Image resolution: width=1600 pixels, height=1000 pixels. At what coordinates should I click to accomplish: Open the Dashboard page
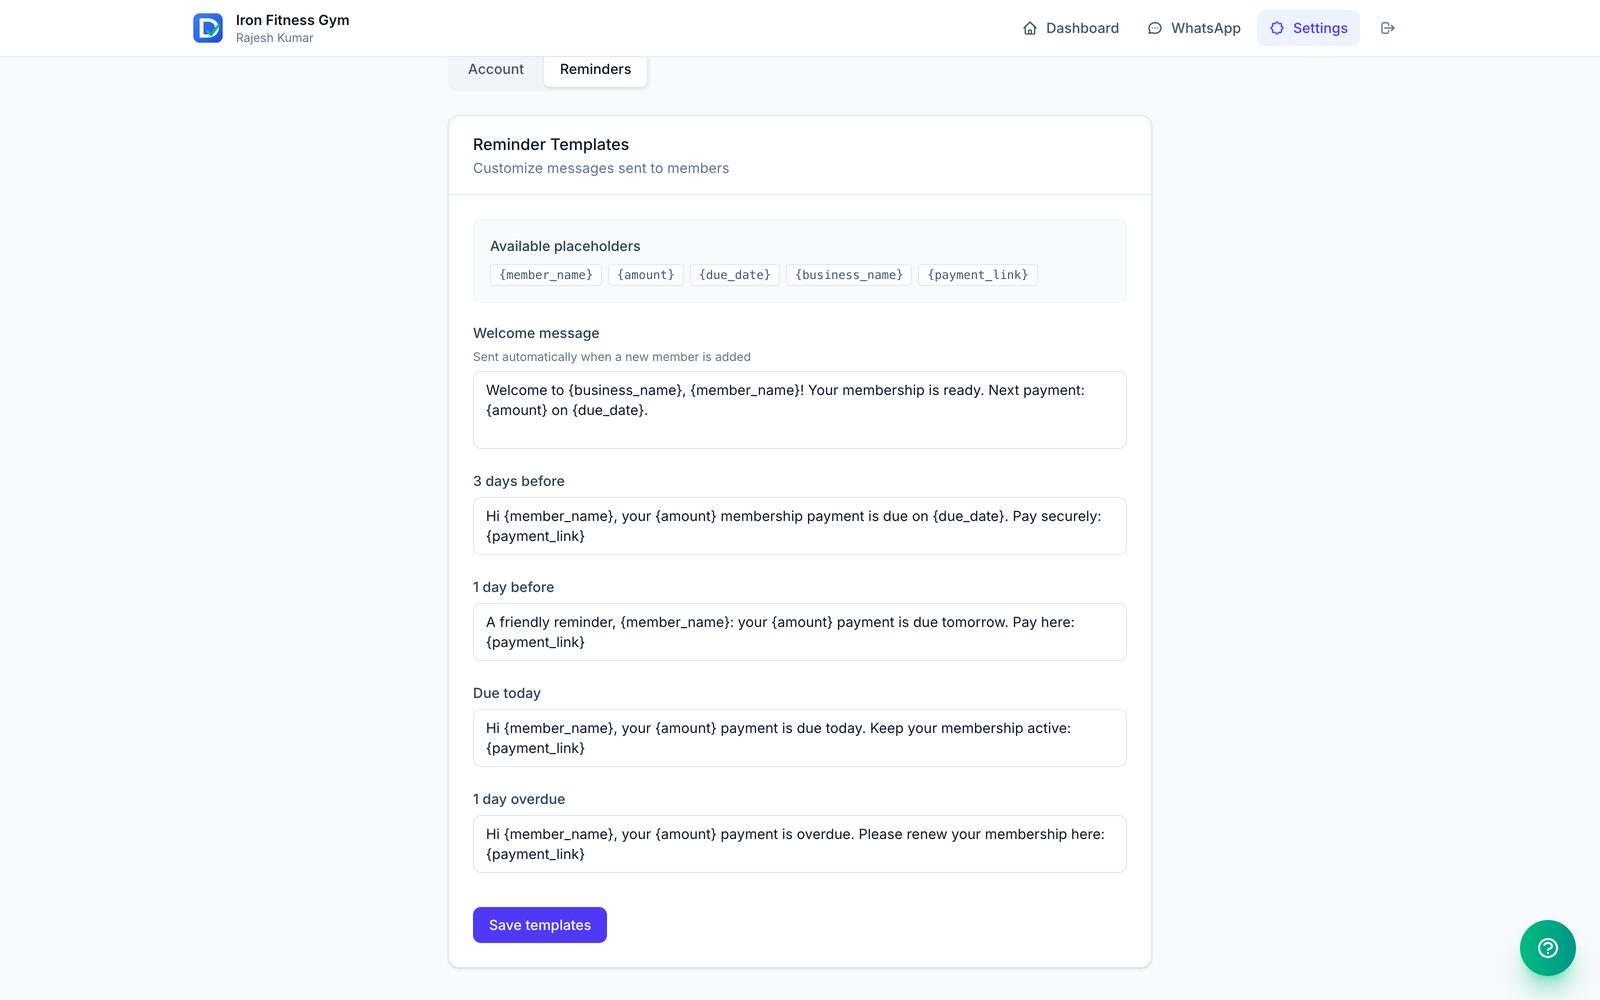click(x=1070, y=28)
